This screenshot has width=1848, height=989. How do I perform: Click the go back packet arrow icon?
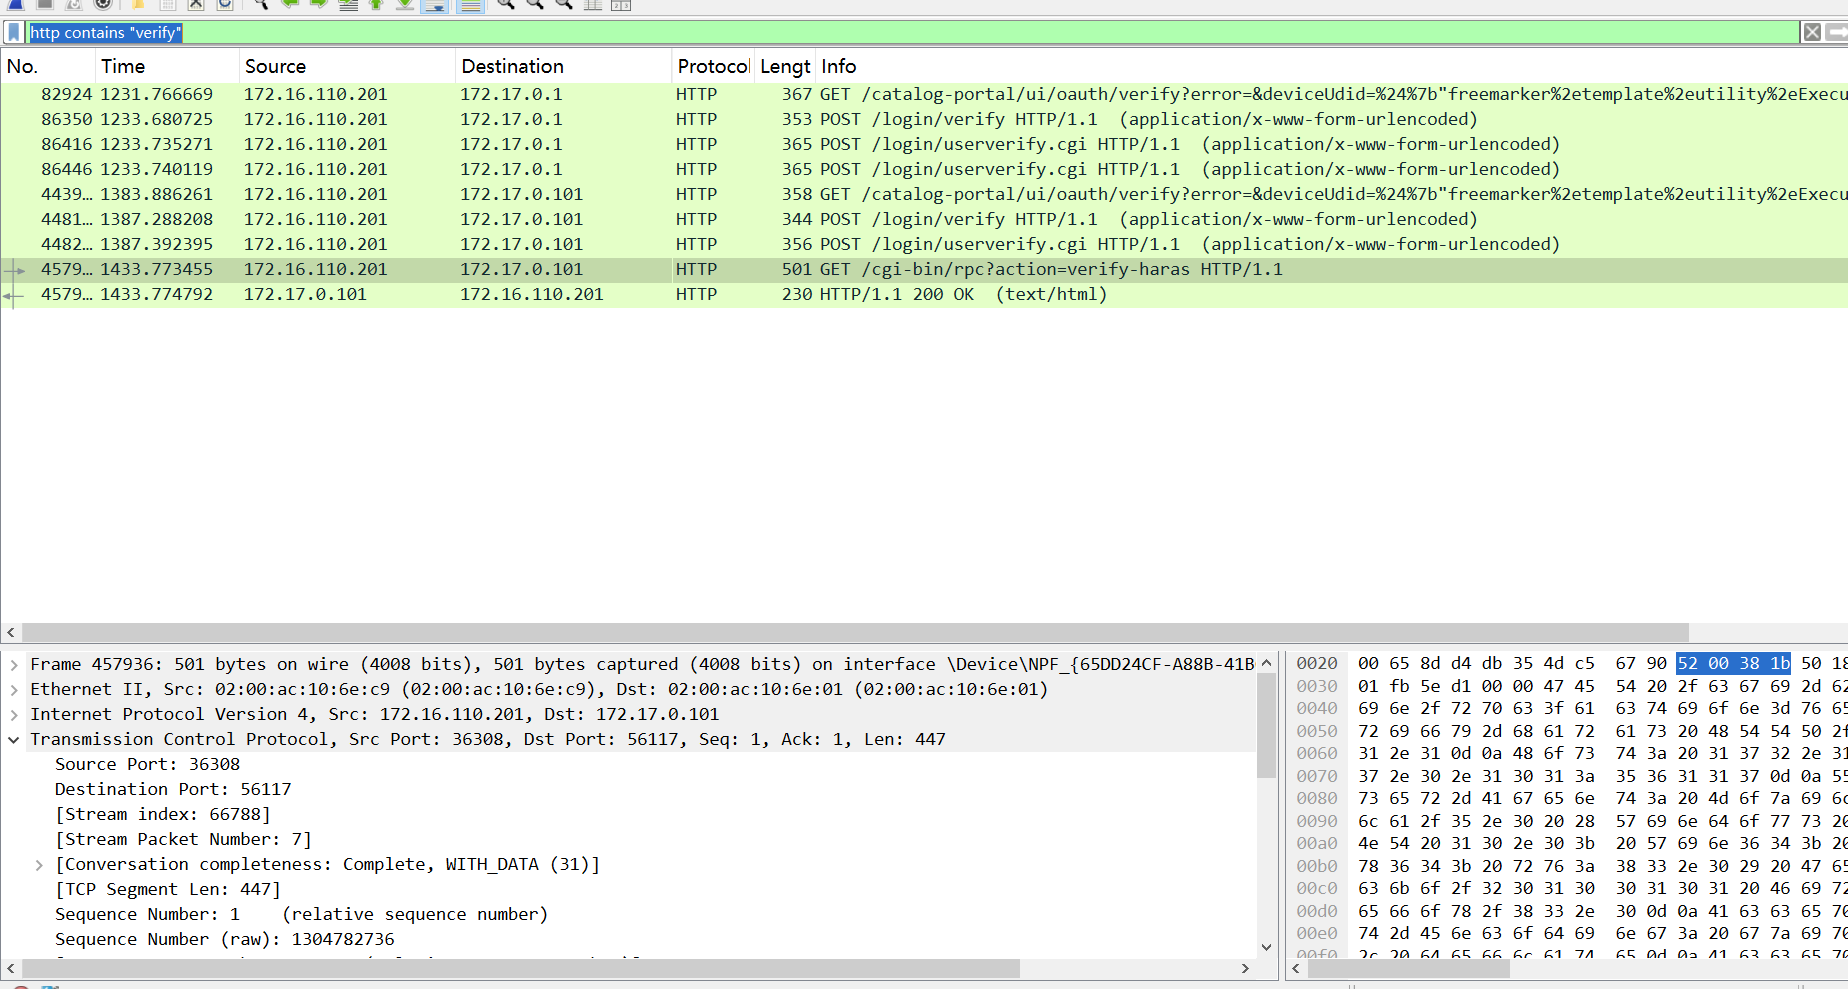tap(290, 4)
